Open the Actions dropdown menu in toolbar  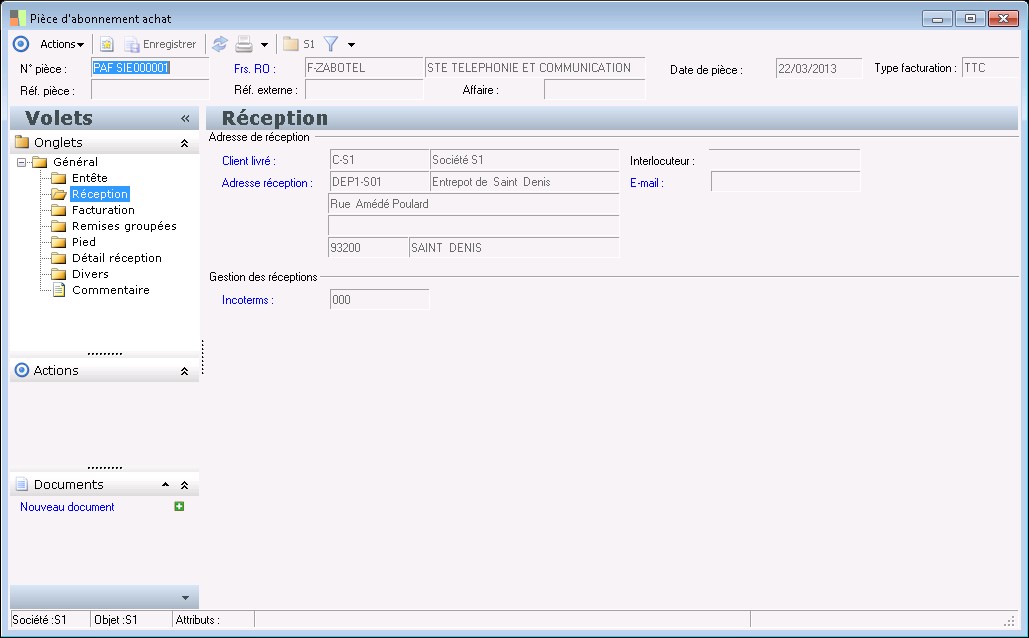point(62,44)
